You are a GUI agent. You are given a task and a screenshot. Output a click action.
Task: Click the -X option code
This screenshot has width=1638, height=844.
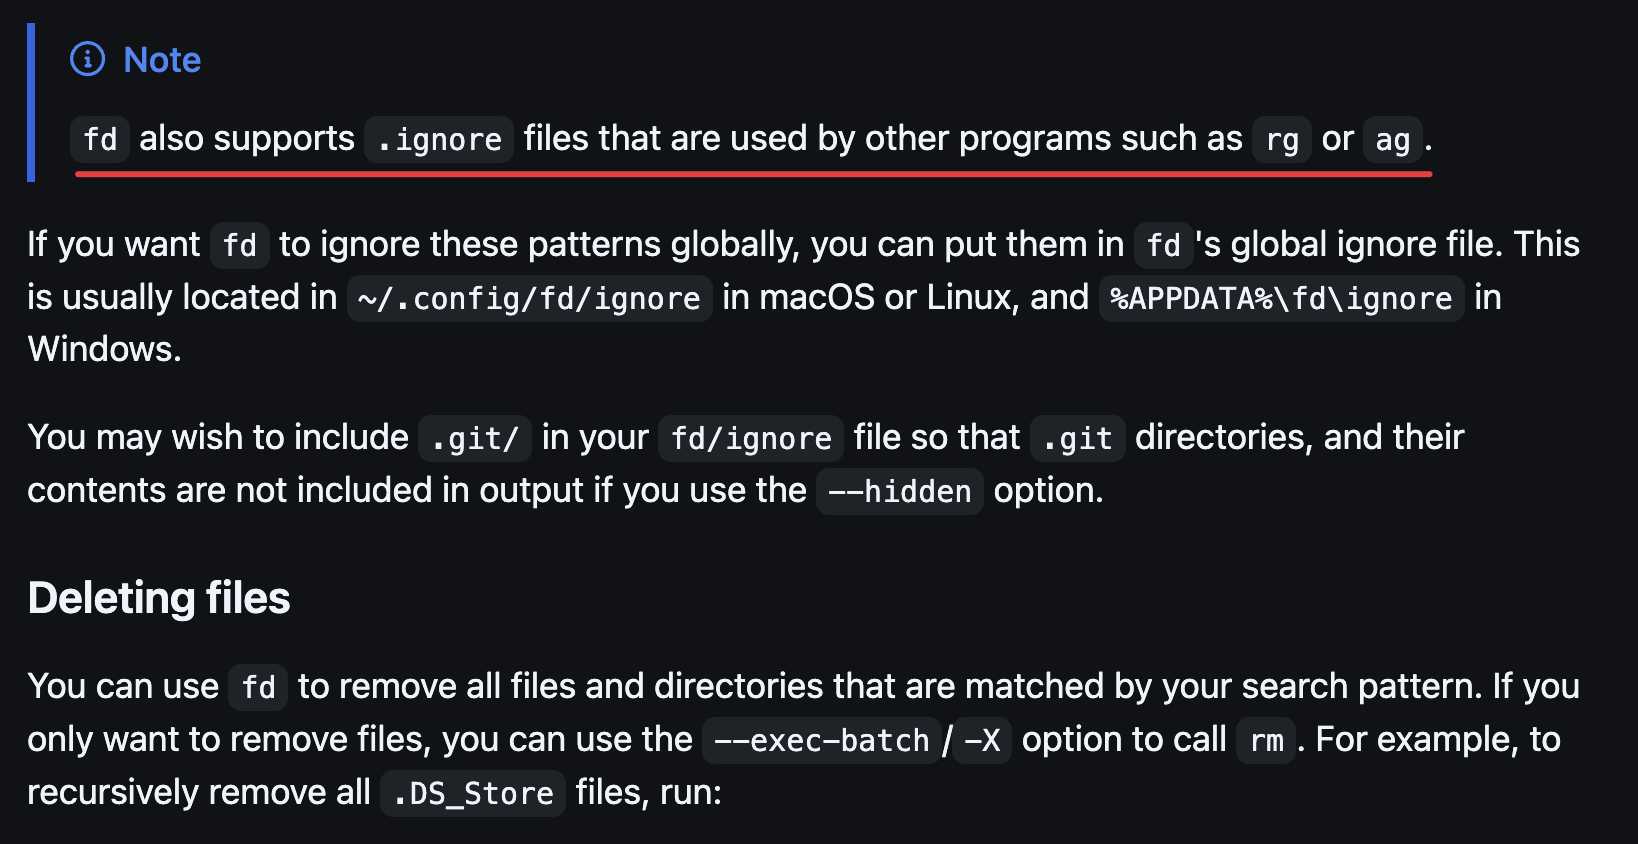point(981,740)
